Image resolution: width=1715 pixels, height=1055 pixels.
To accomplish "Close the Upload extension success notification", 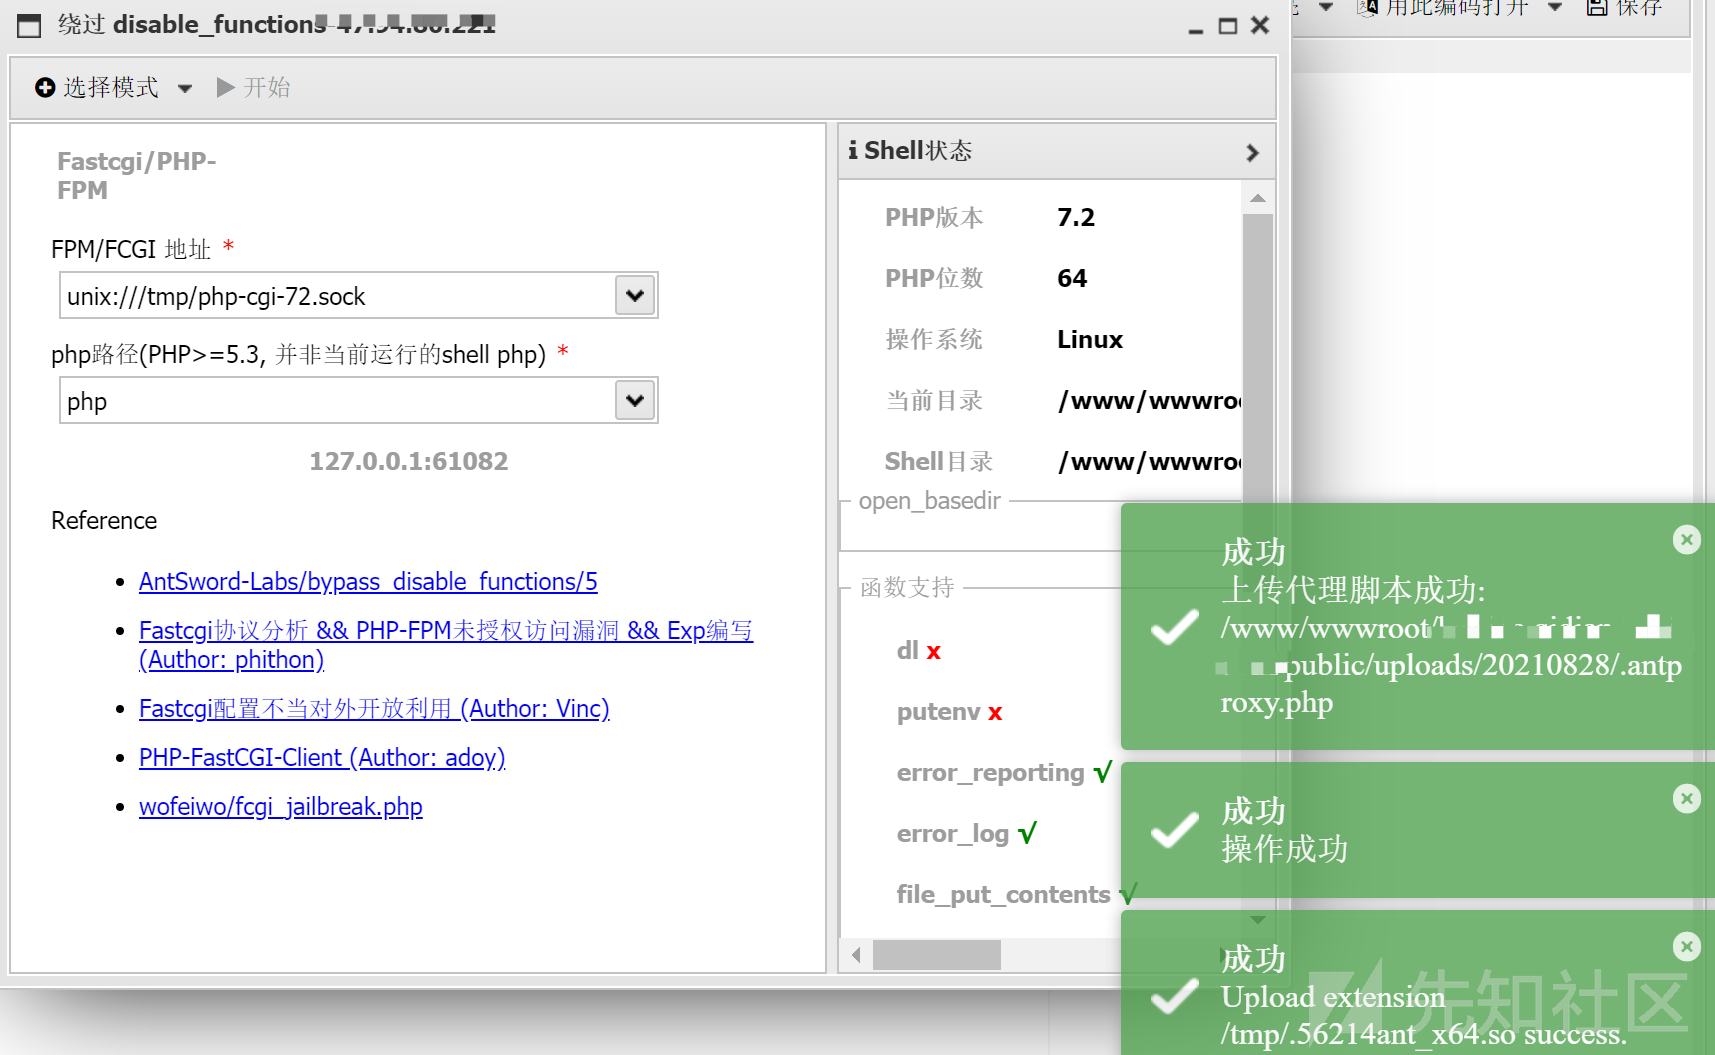I will coord(1686,946).
